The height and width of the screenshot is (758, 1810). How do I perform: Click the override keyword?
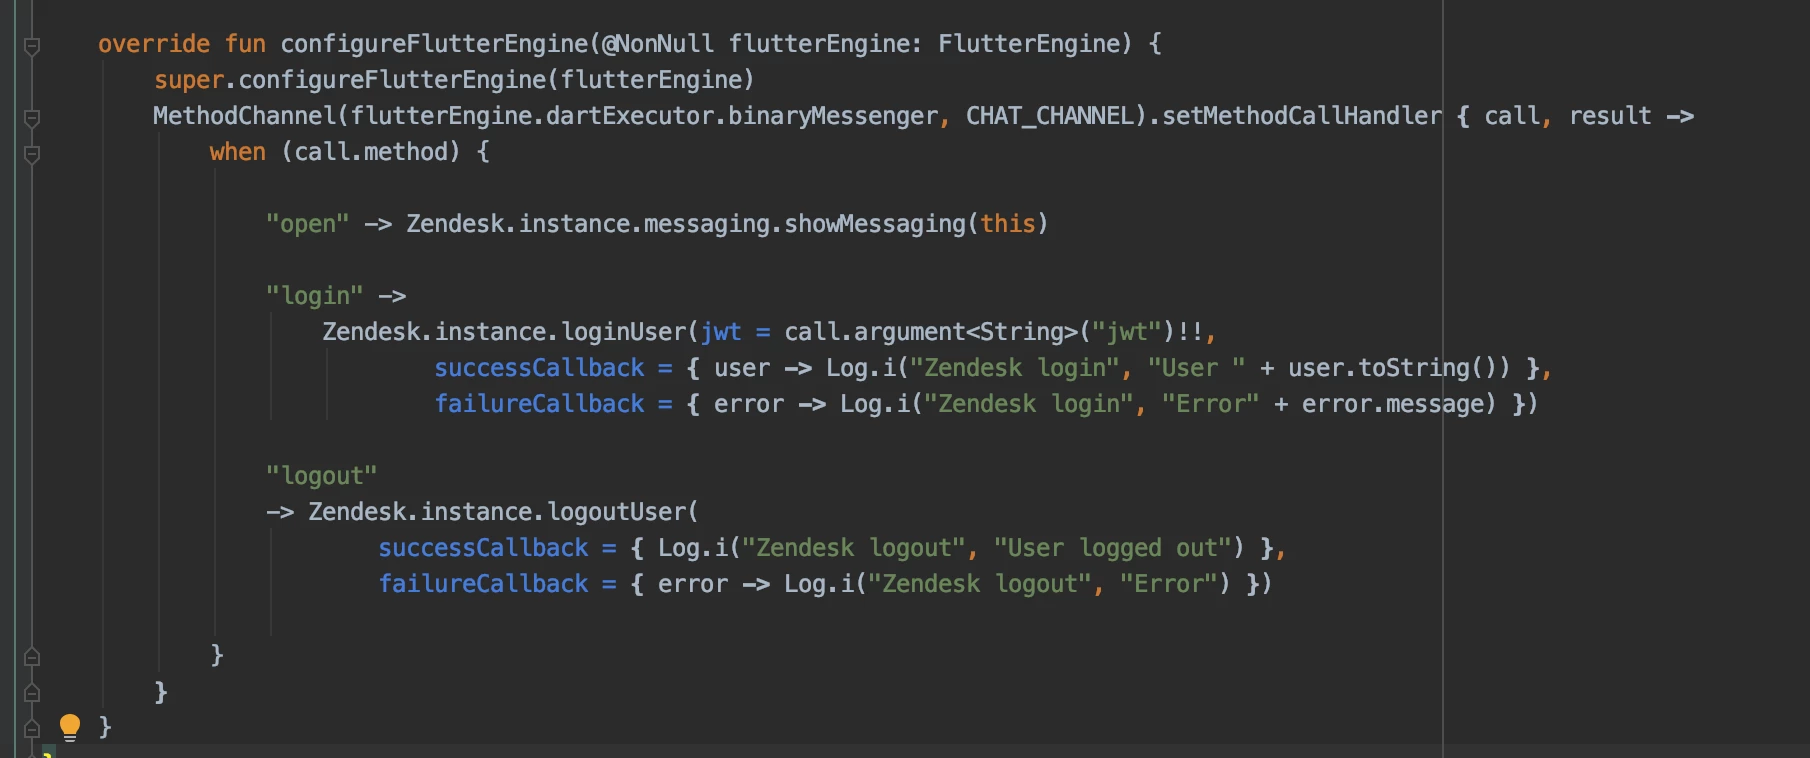pyautogui.click(x=154, y=44)
